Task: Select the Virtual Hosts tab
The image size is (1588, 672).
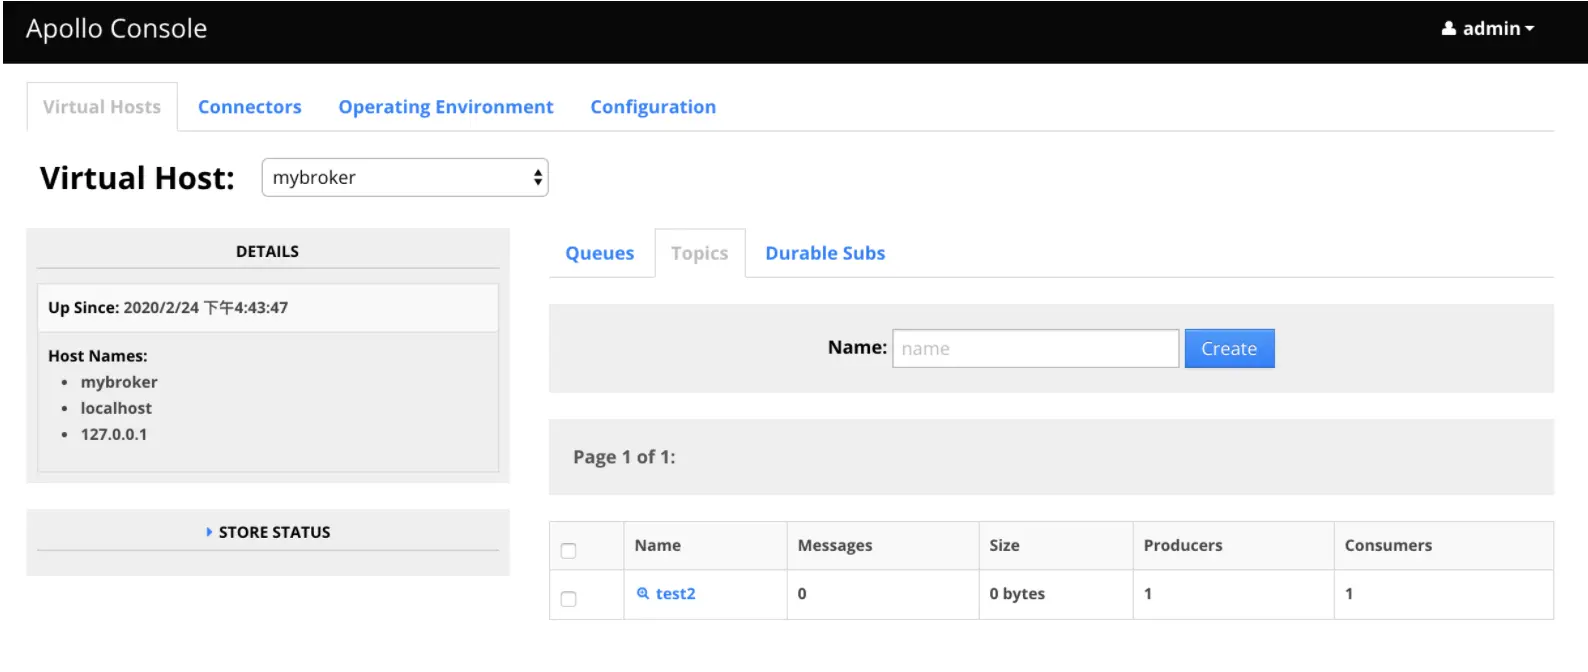Action: 102,107
